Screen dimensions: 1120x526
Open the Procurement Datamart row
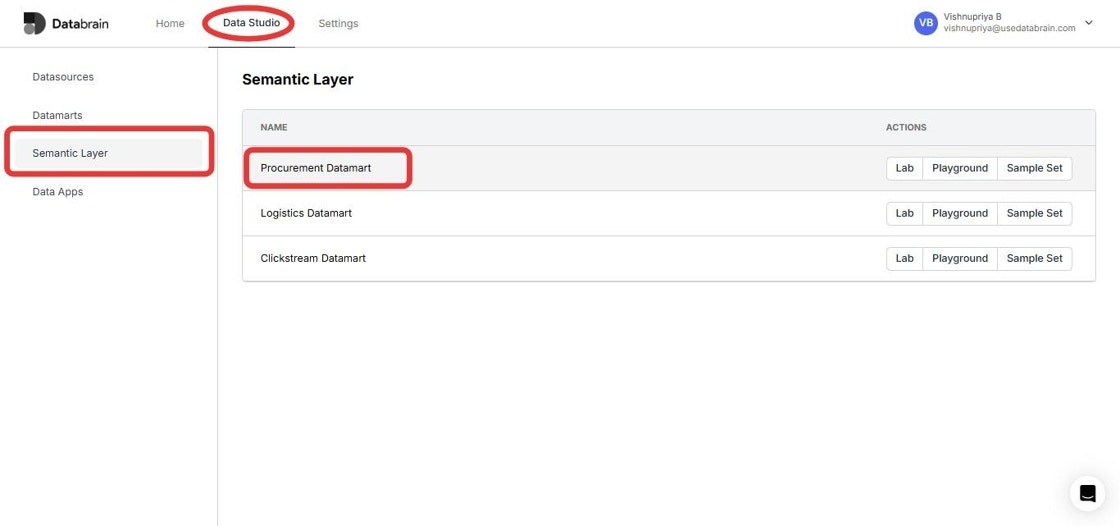click(x=669, y=168)
